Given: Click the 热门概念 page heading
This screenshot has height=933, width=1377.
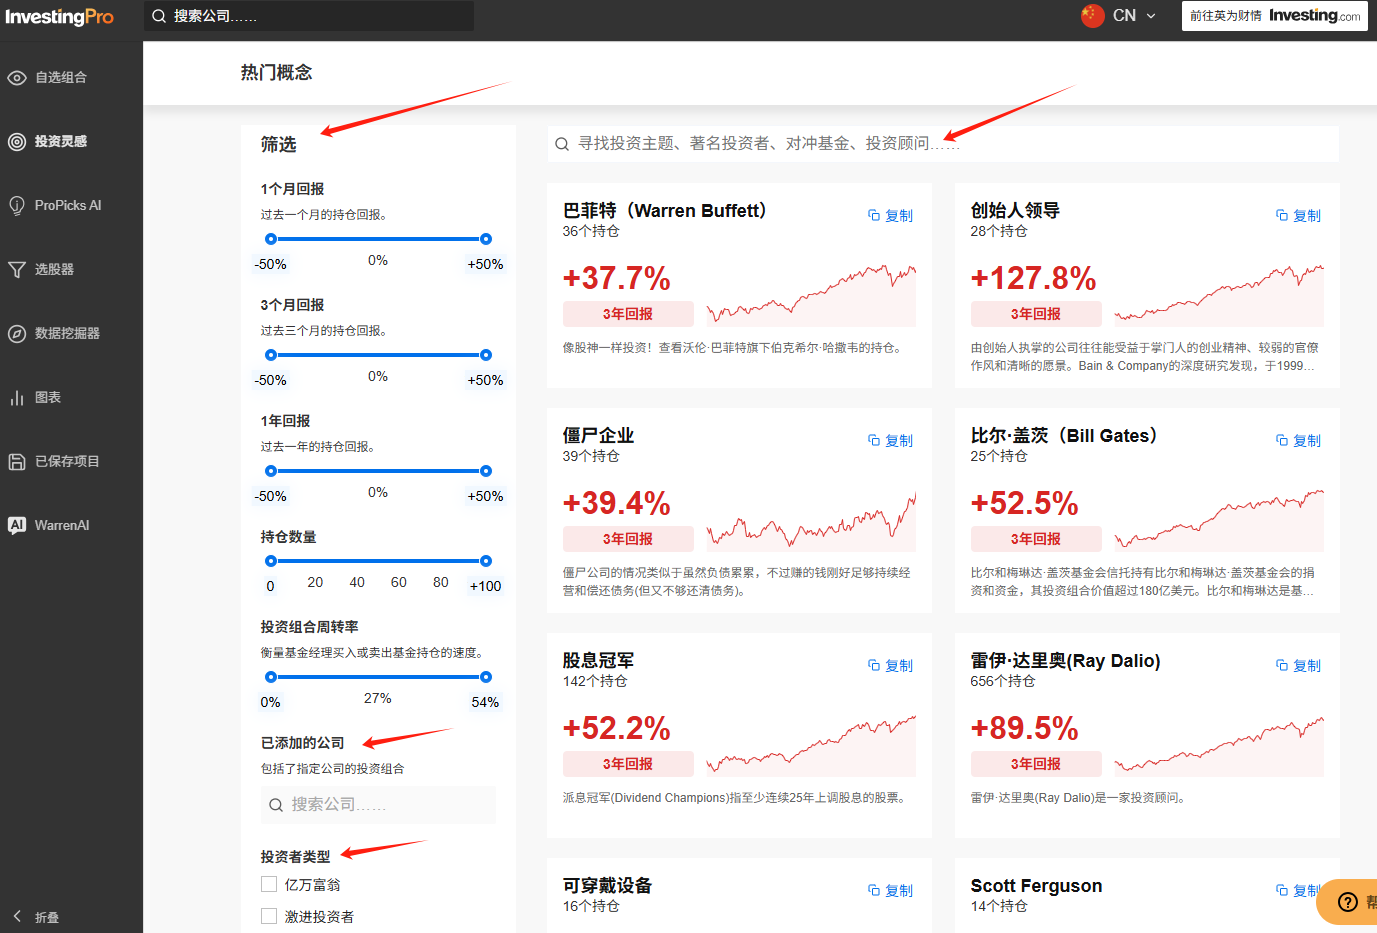Looking at the screenshot, I should (x=276, y=72).
